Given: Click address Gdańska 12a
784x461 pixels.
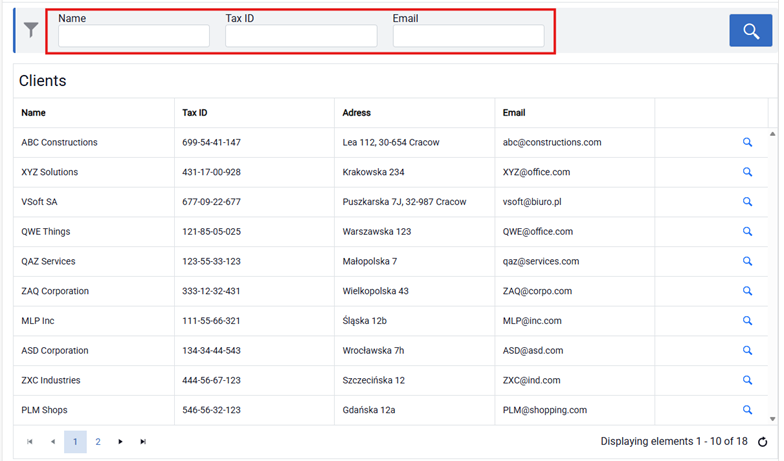Looking at the screenshot, I should (369, 410).
